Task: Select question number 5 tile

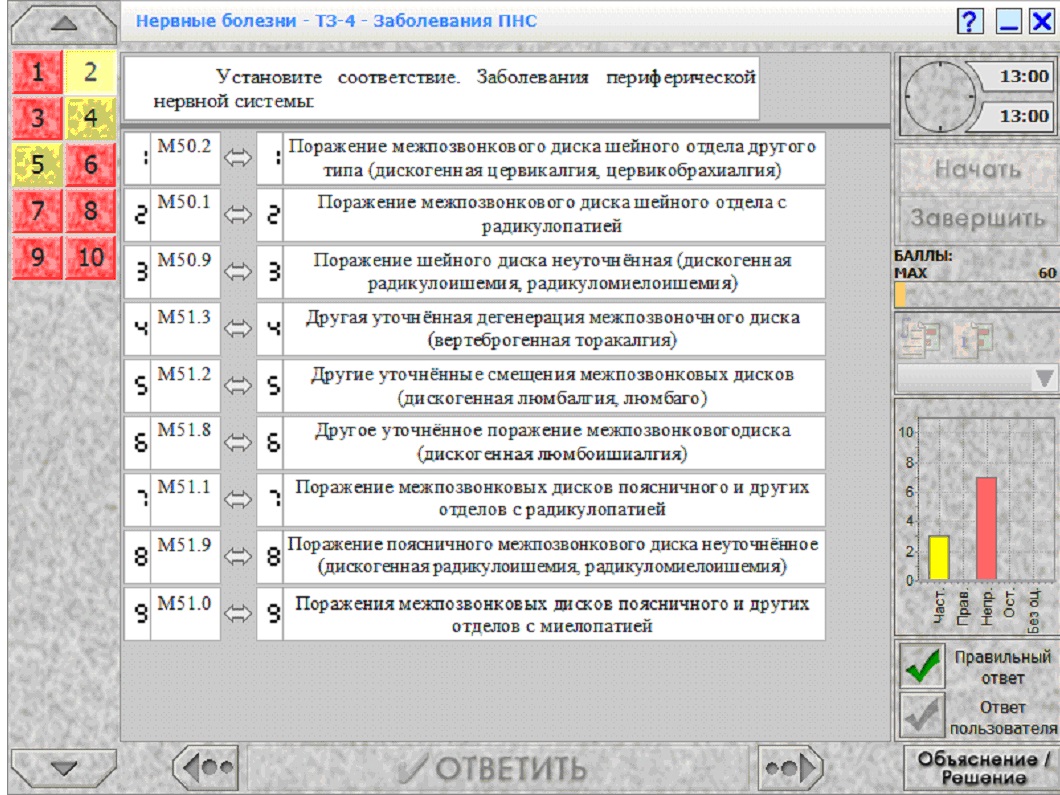Action: click(38, 164)
